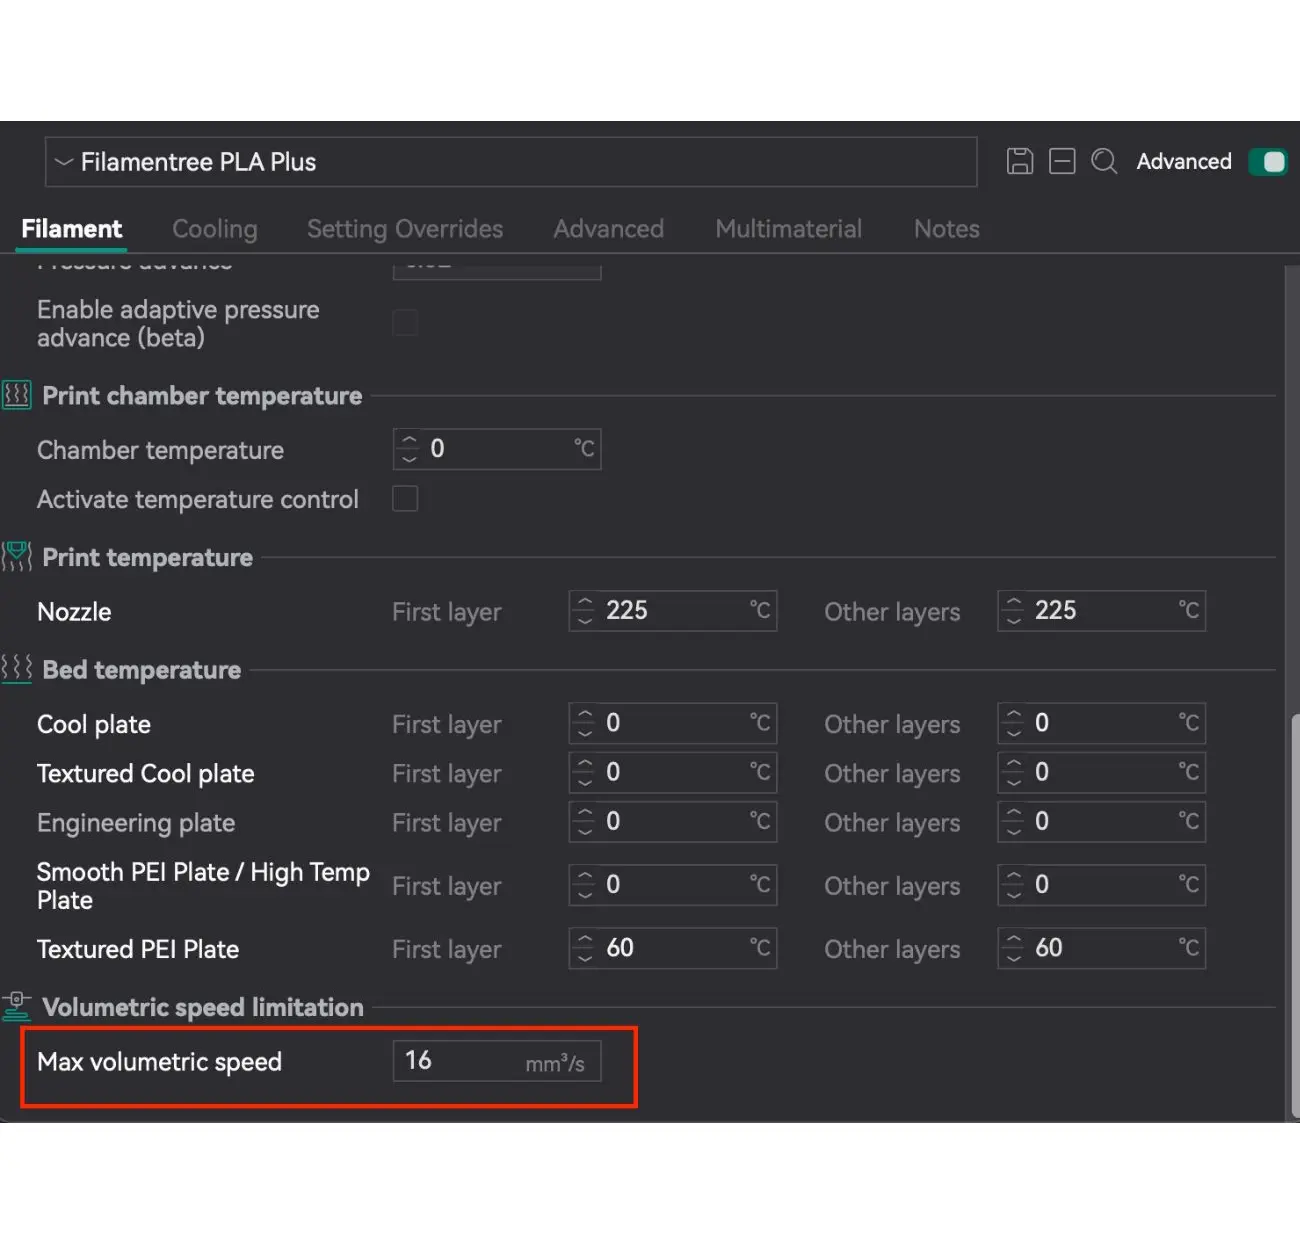Increase Chamber temperature with up arrow
The image size is (1300, 1238).
pos(408,440)
